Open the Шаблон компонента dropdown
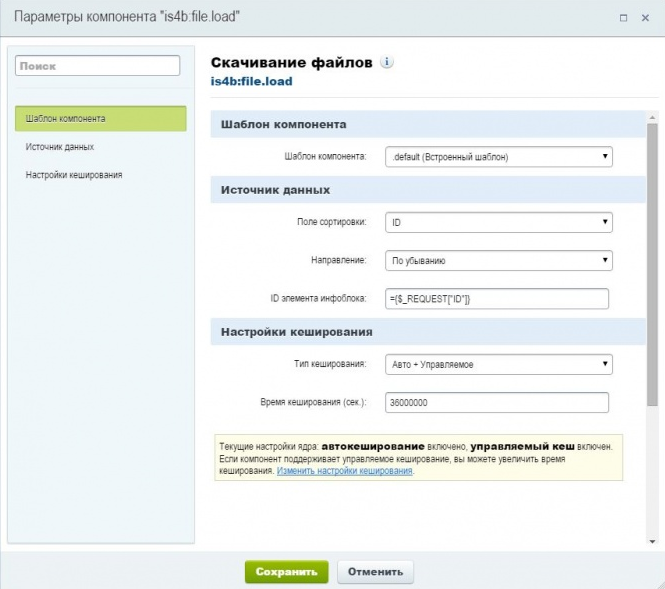665x589 pixels. point(497,157)
